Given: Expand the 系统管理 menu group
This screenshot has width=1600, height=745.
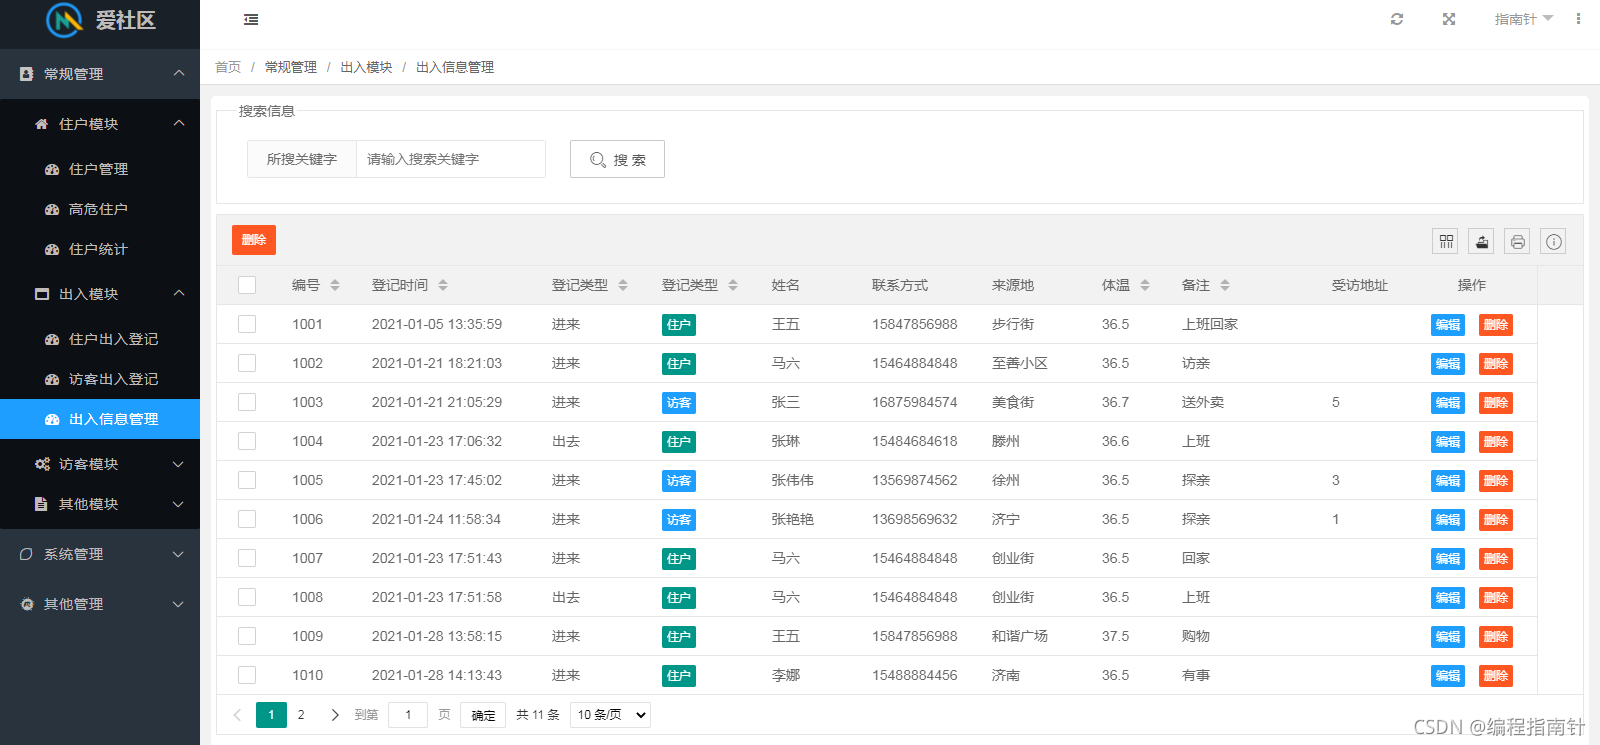Looking at the screenshot, I should [x=100, y=554].
